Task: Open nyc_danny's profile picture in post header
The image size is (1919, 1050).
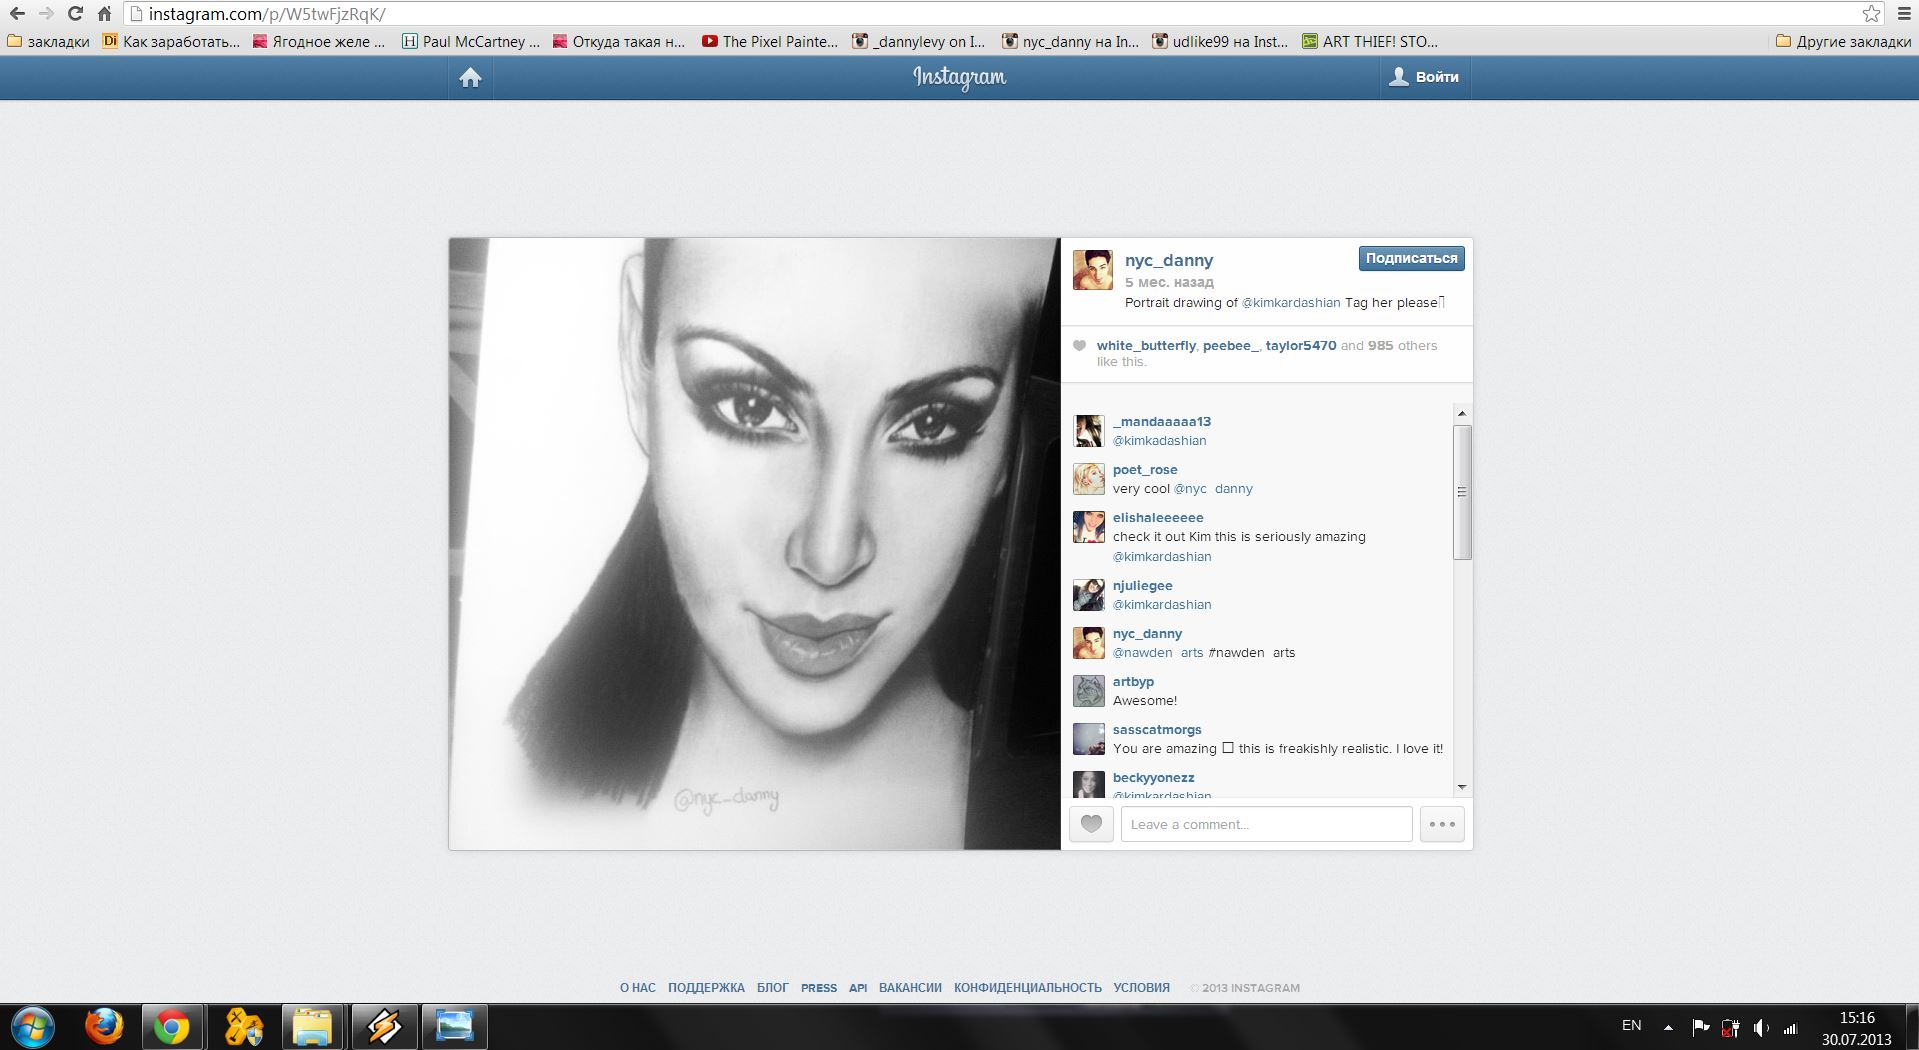Action: click(1092, 270)
